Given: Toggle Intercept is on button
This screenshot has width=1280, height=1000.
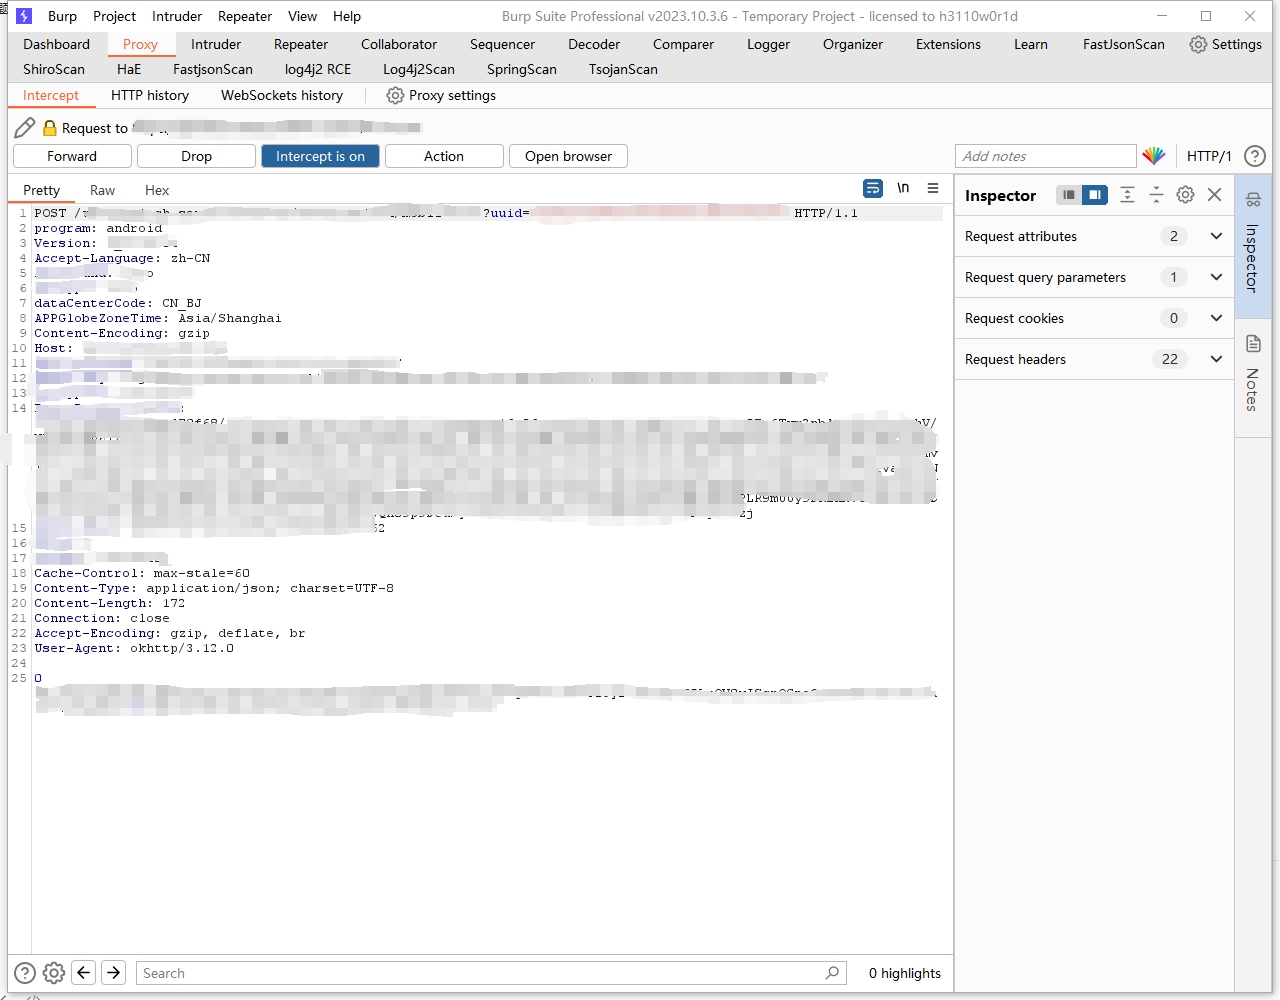Looking at the screenshot, I should tap(320, 156).
